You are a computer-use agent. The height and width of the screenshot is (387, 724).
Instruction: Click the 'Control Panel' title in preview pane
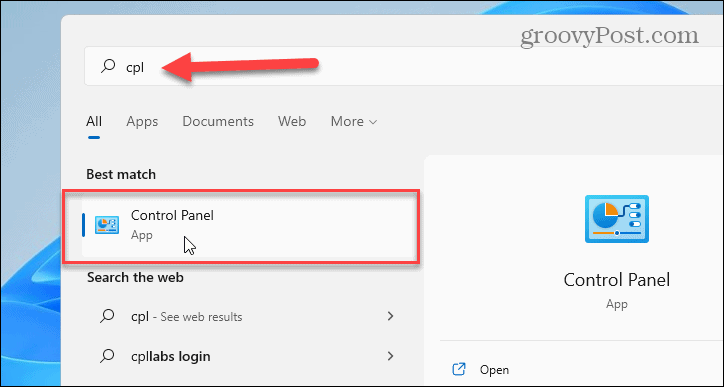tap(617, 280)
